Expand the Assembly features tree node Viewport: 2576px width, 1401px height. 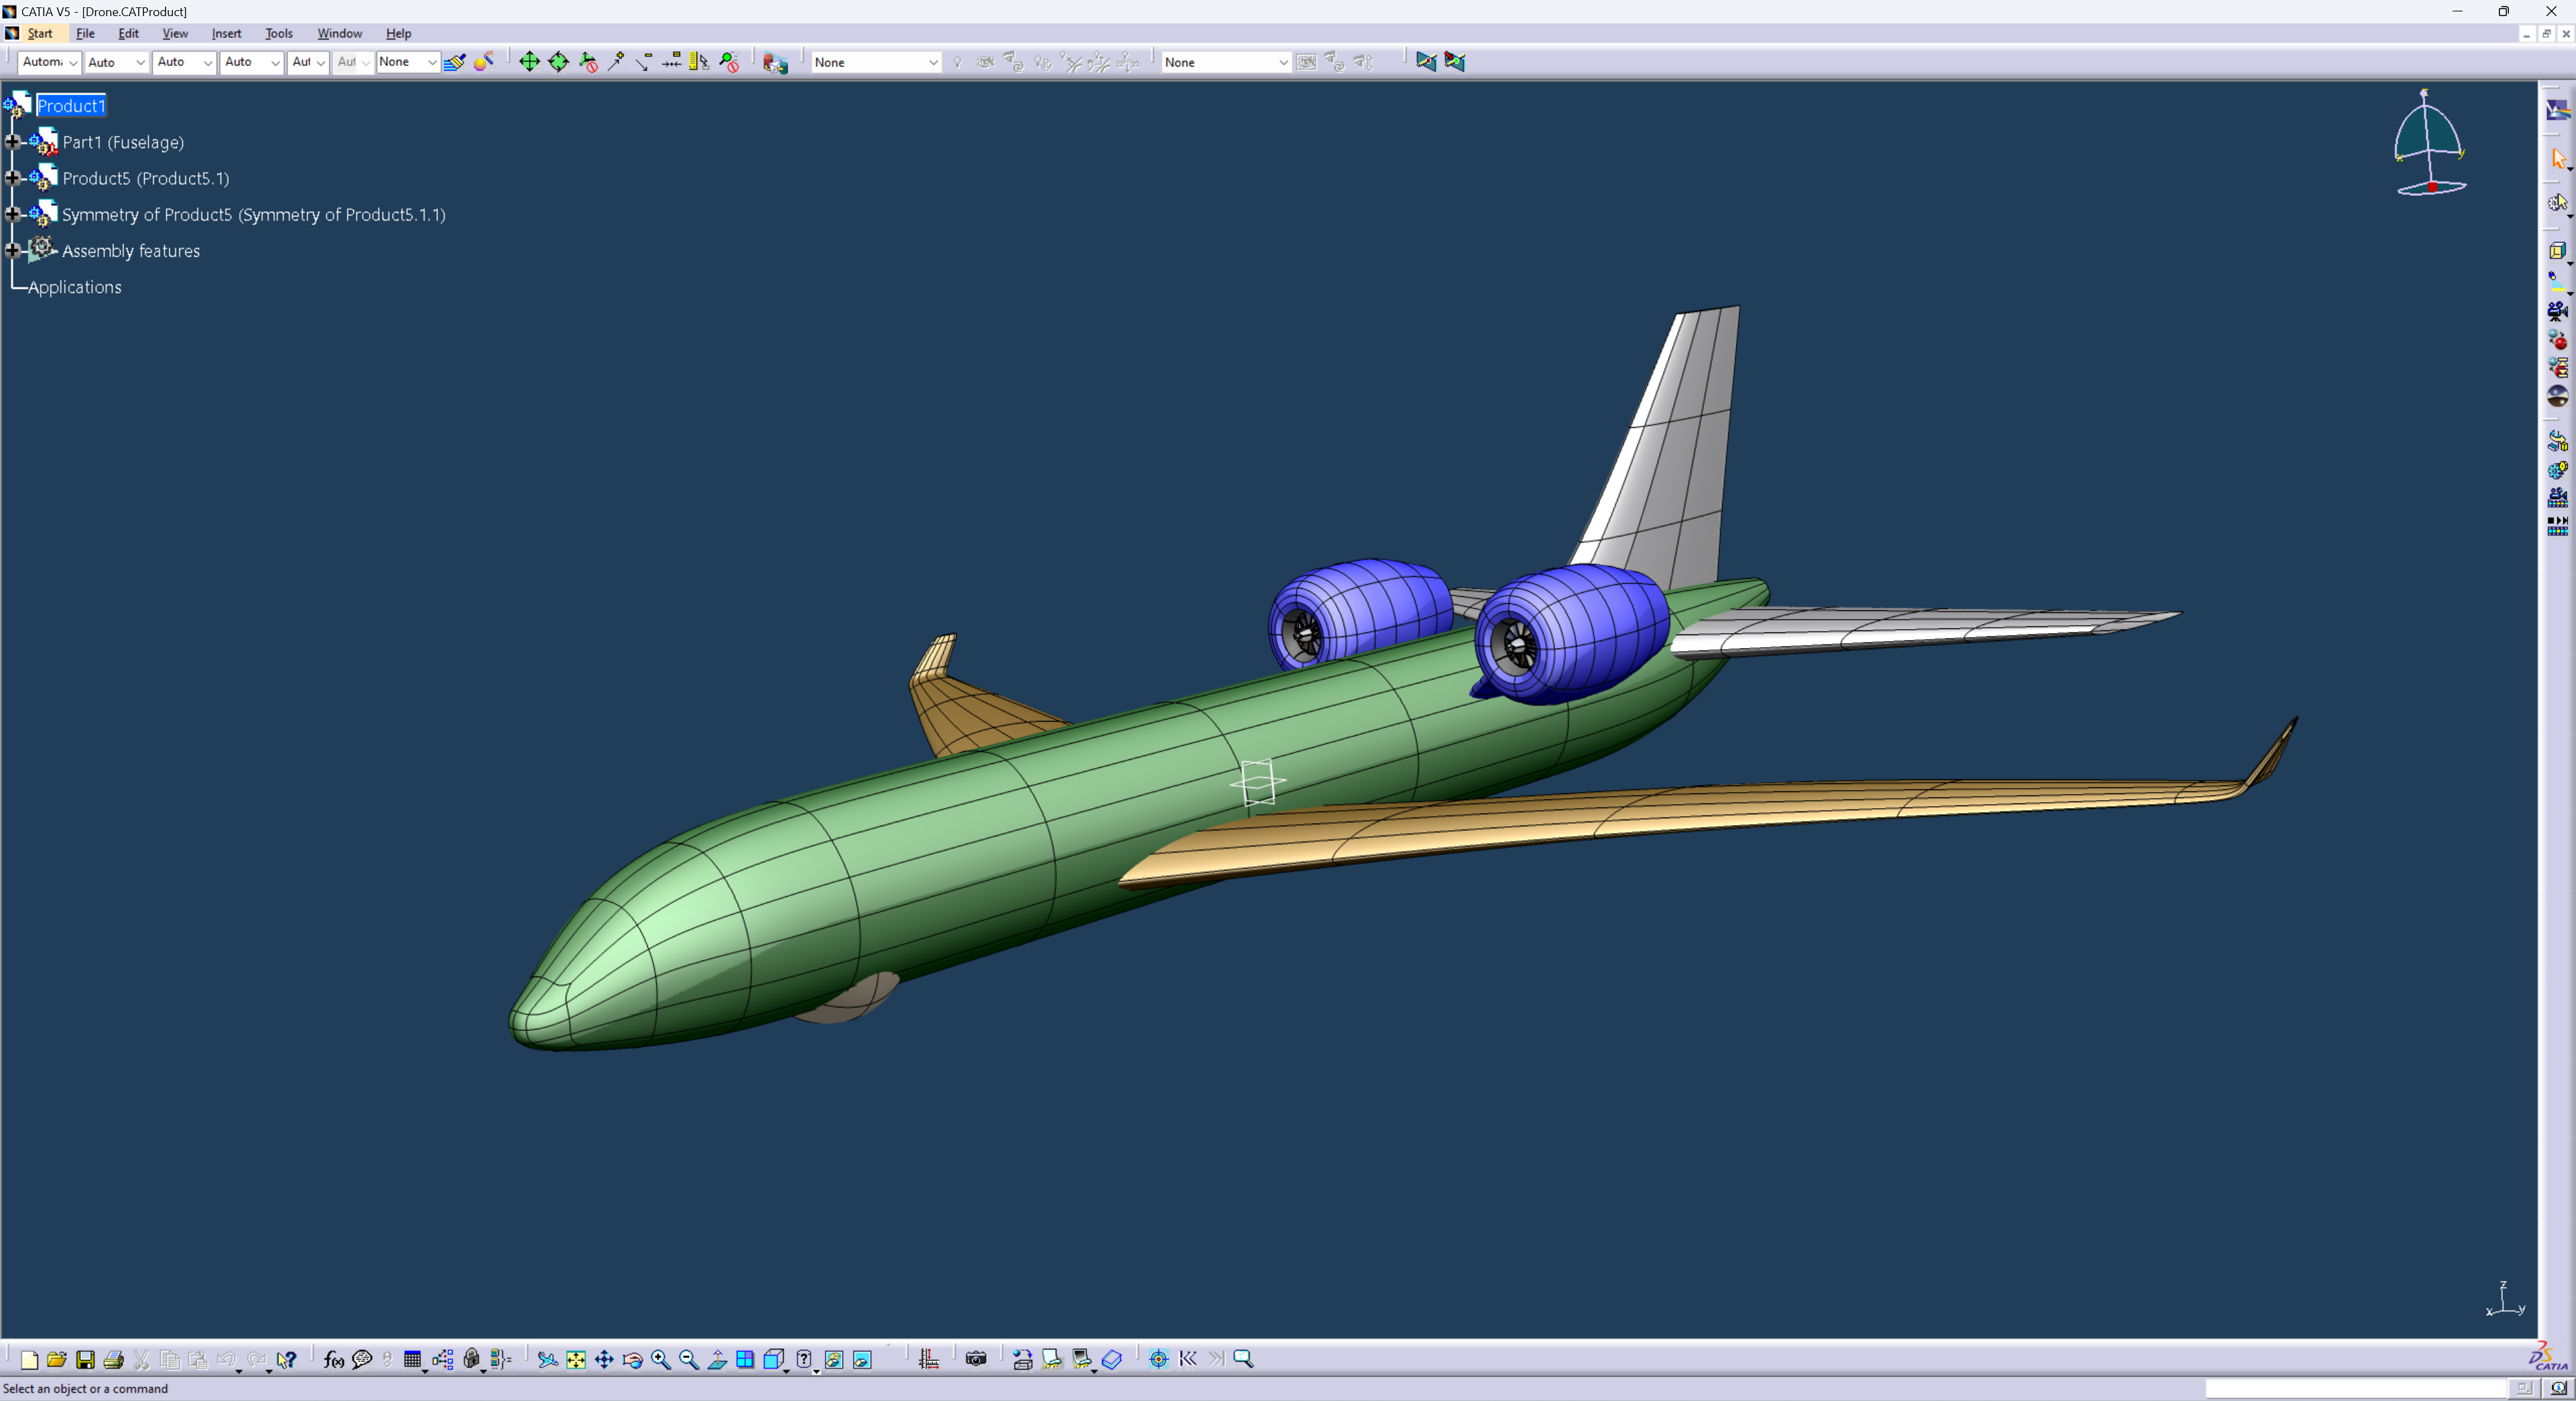click(x=13, y=250)
